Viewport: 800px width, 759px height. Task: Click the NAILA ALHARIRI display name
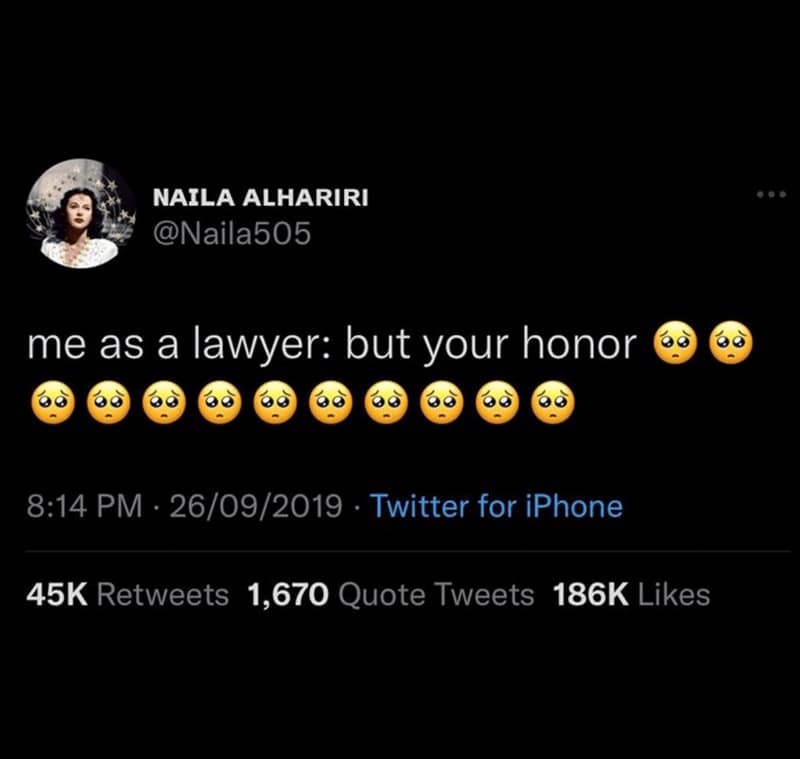click(260, 197)
